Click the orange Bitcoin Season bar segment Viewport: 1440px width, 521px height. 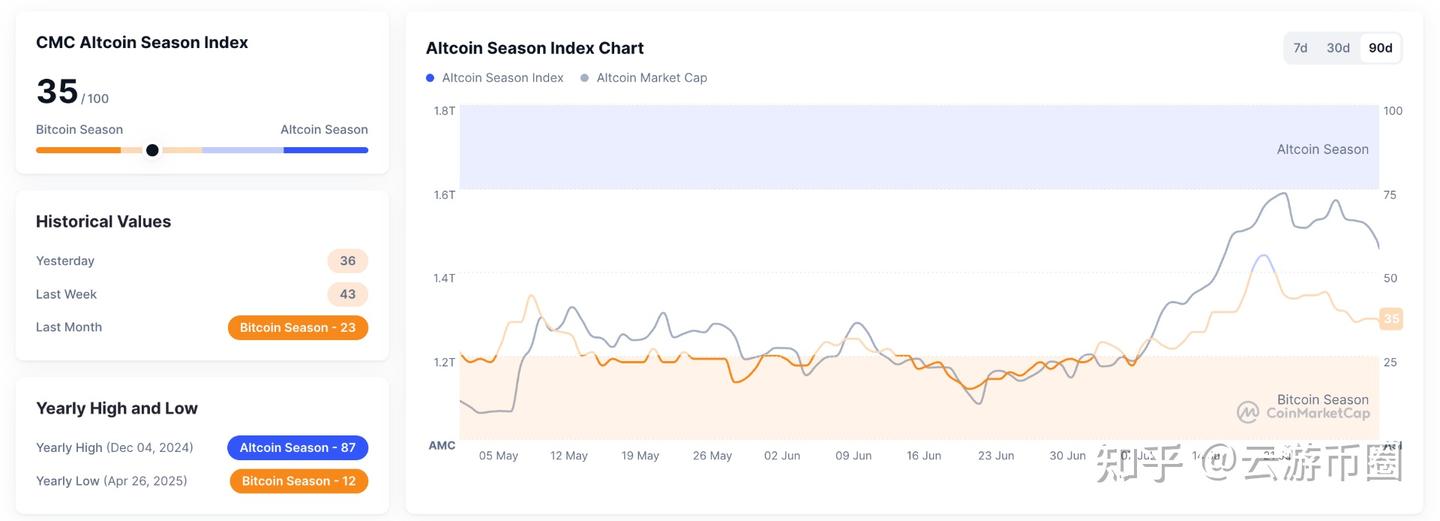pos(78,150)
